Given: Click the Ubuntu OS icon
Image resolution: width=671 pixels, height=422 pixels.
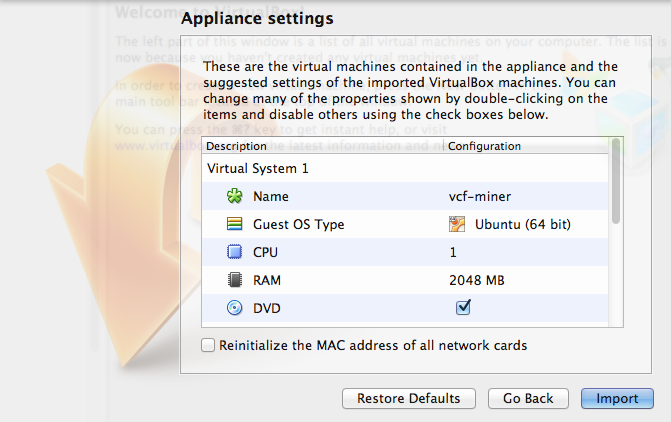Looking at the screenshot, I should [458, 225].
